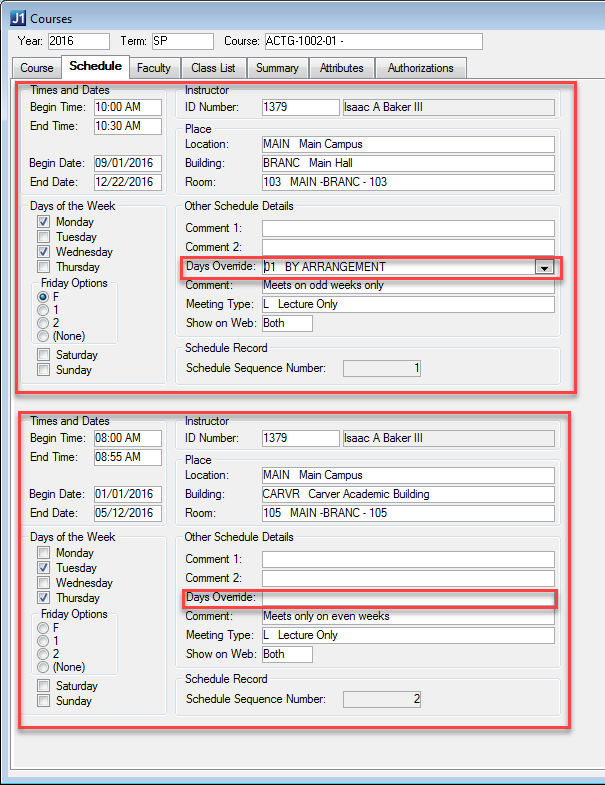The height and width of the screenshot is (785, 605).
Task: Click the End Time field 08:55 AM
Action: tap(128, 457)
